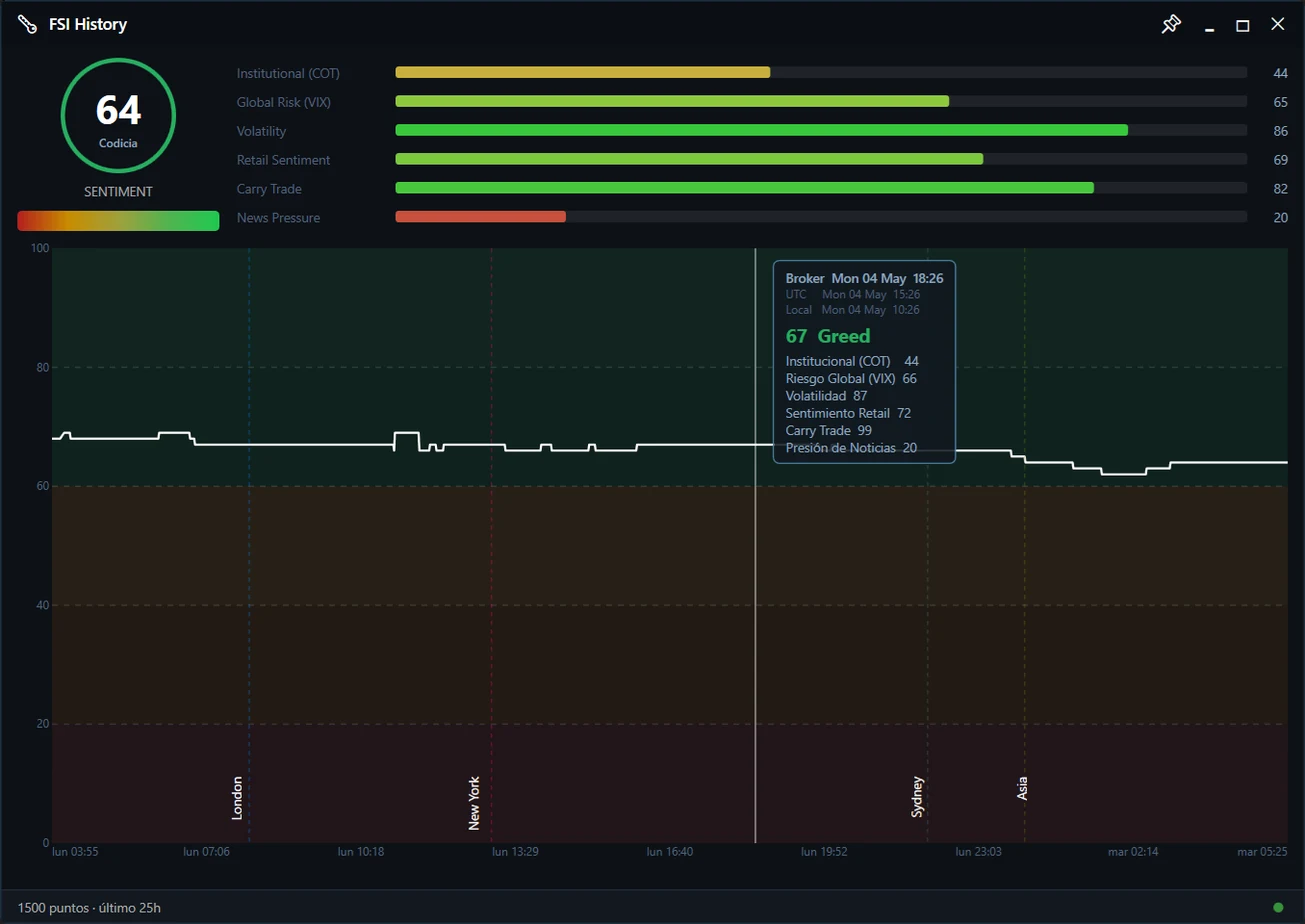Select the Sydney session marker
This screenshot has height=924, width=1305.
[918, 797]
